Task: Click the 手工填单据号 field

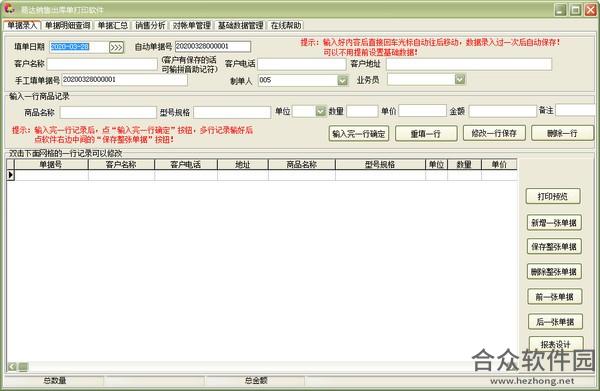Action: point(124,80)
